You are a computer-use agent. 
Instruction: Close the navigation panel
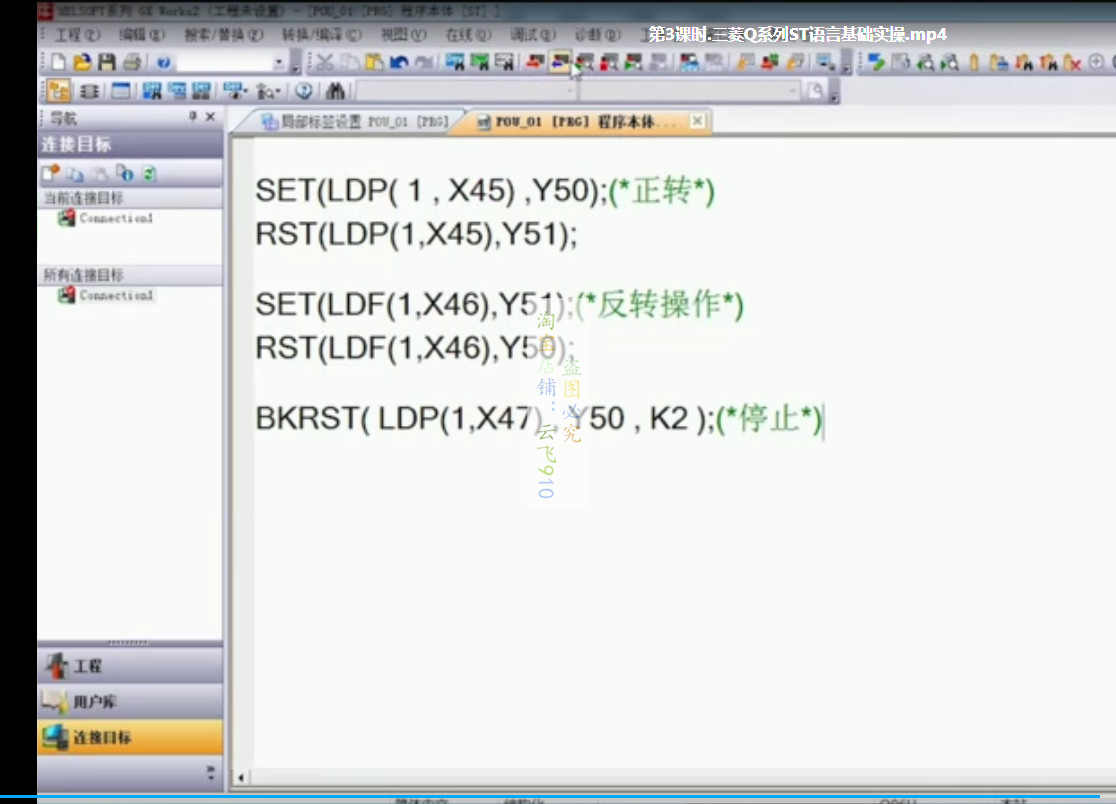click(x=210, y=116)
